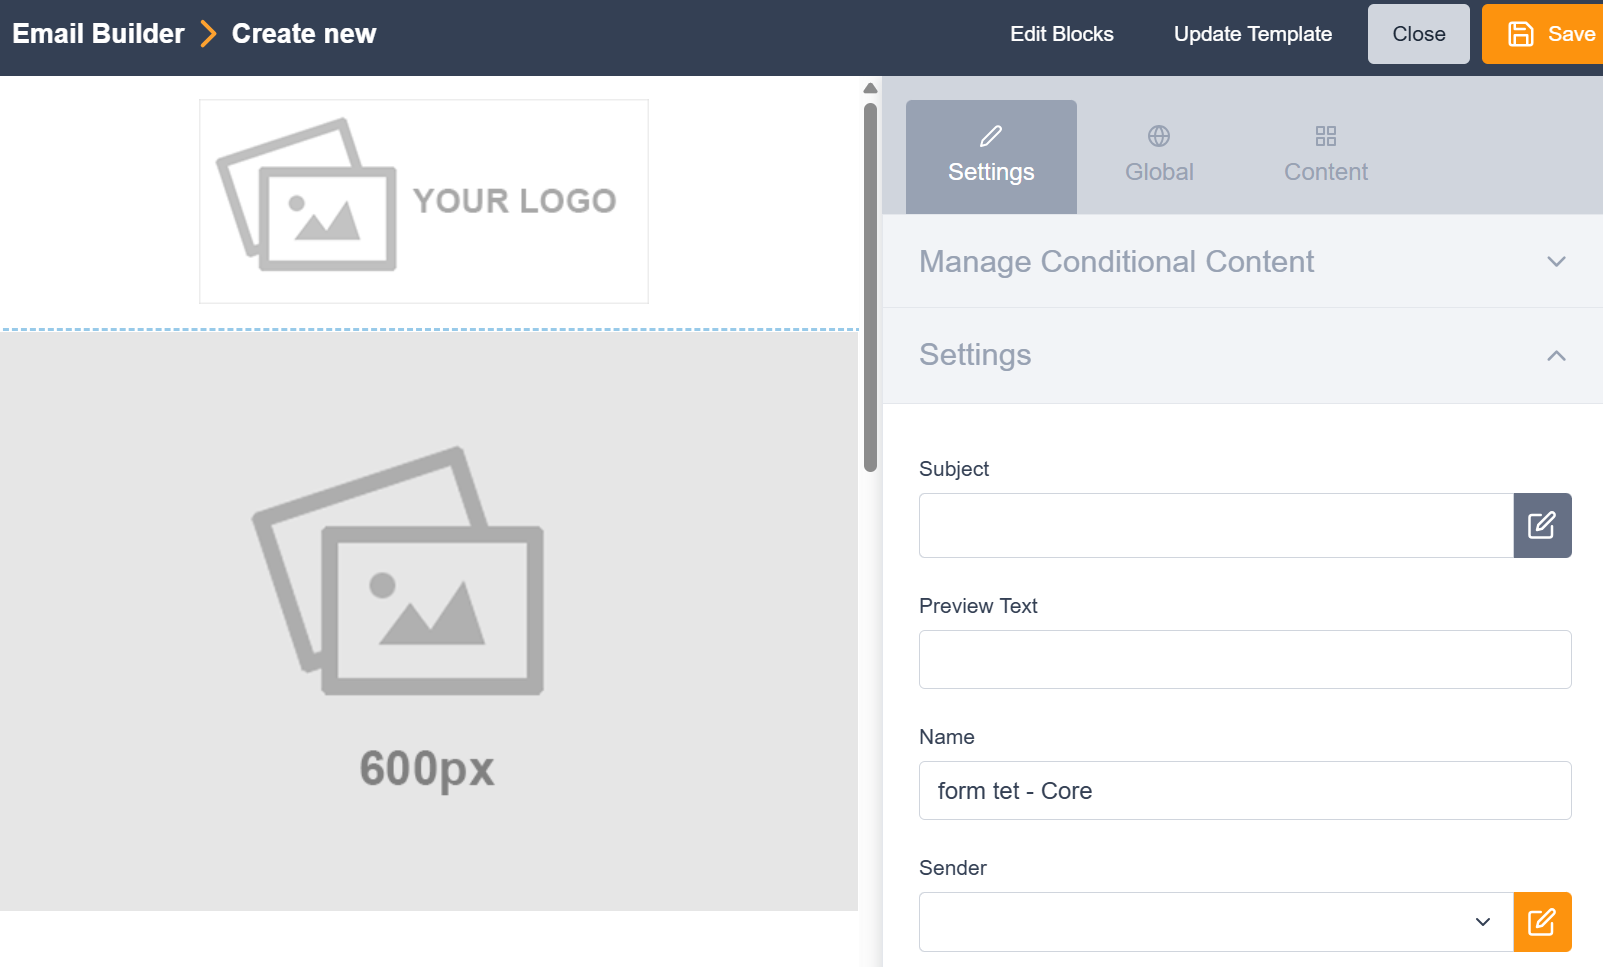Collapse the Settings section chevron
The width and height of the screenshot is (1603, 967).
[x=1556, y=355]
